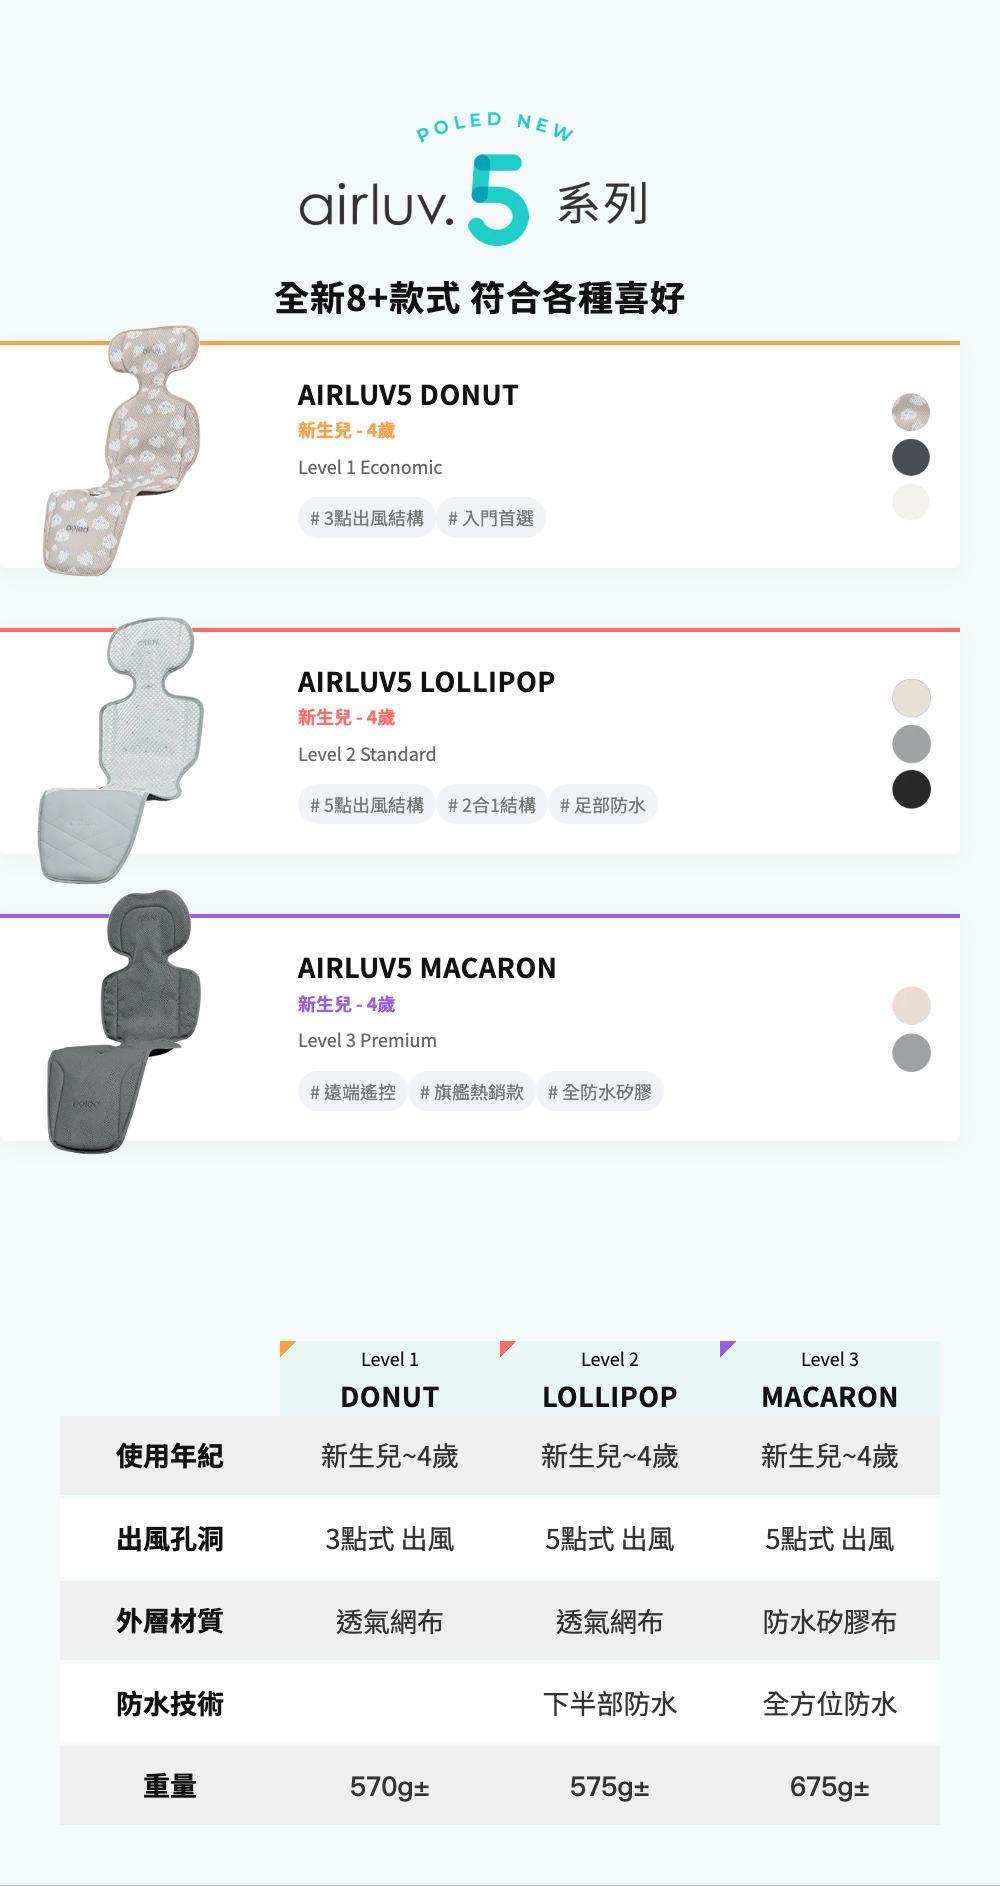Choose the medium gray Lollipop swatch
1000x1886 pixels.
point(911,744)
